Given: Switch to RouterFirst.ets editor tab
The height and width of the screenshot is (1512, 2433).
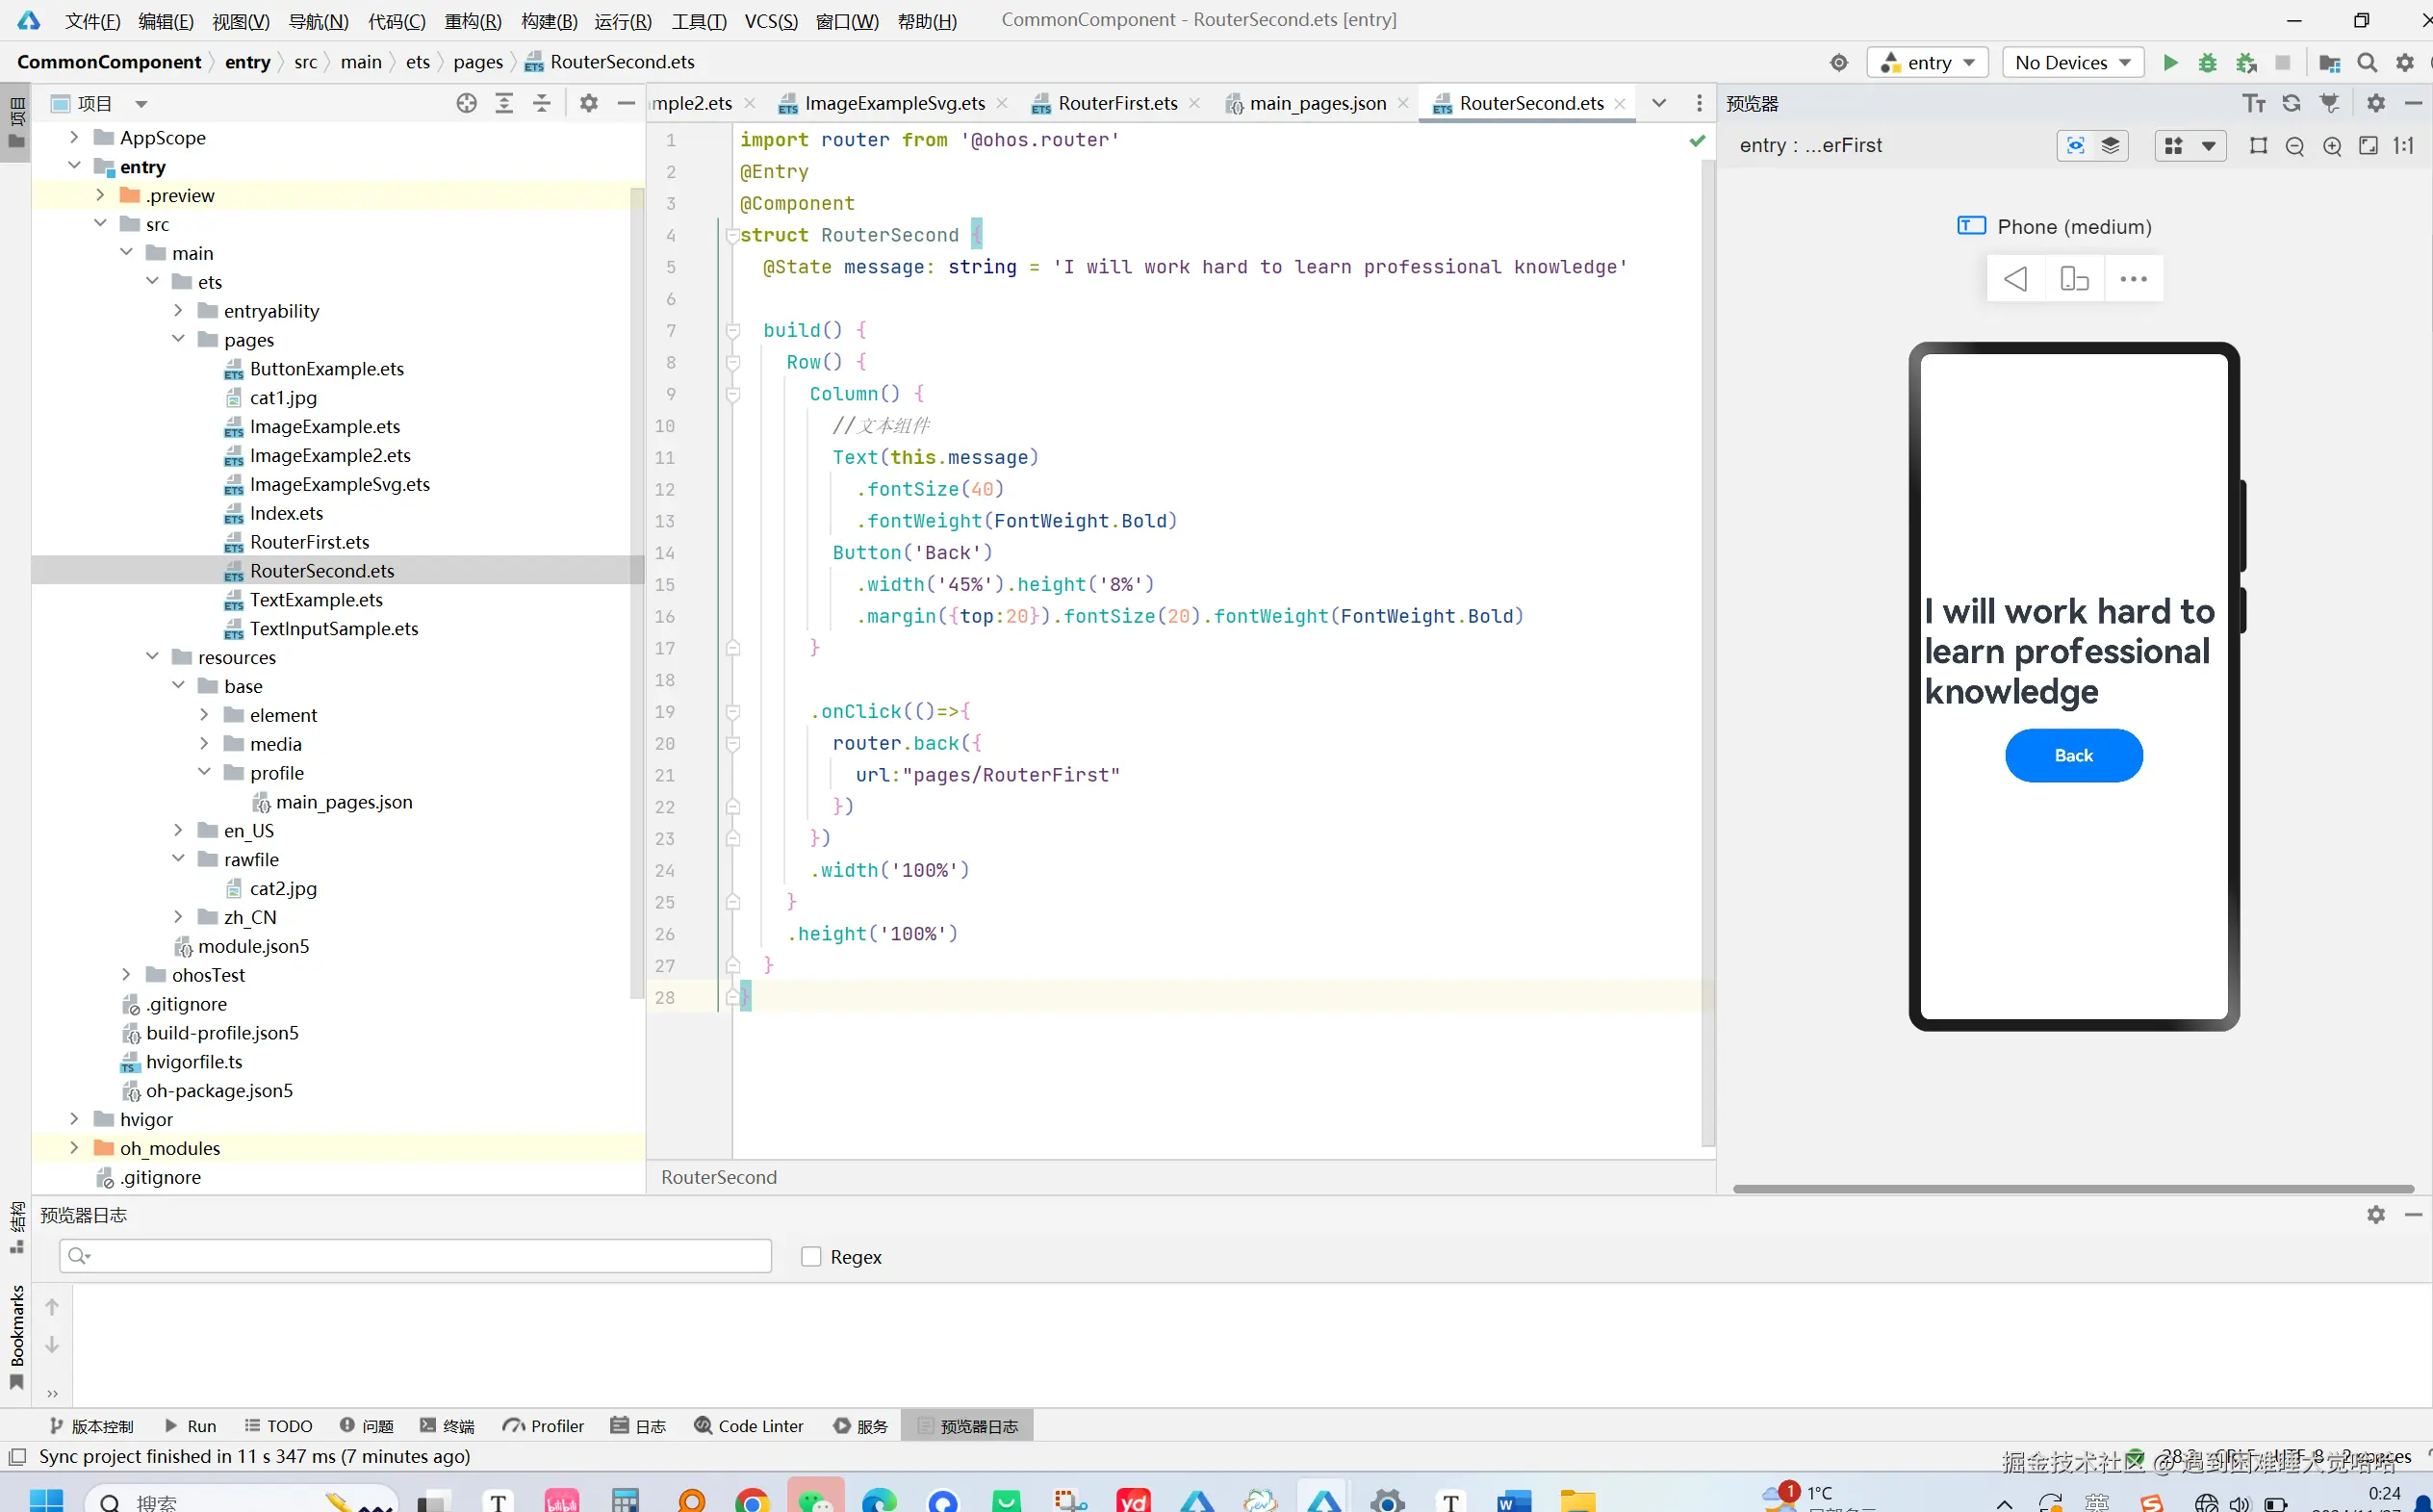Looking at the screenshot, I should pyautogui.click(x=1117, y=103).
